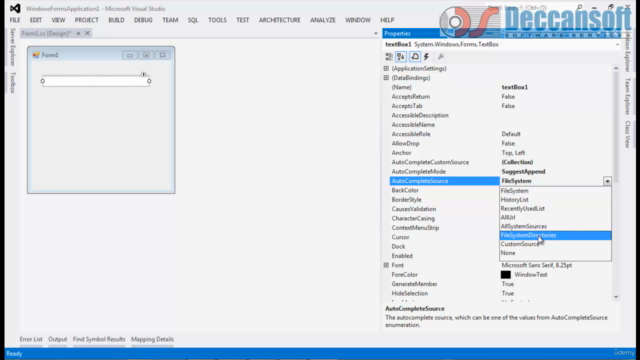The image size is (640, 360).
Task: Select the HideSelection property row
Action: tap(501, 293)
